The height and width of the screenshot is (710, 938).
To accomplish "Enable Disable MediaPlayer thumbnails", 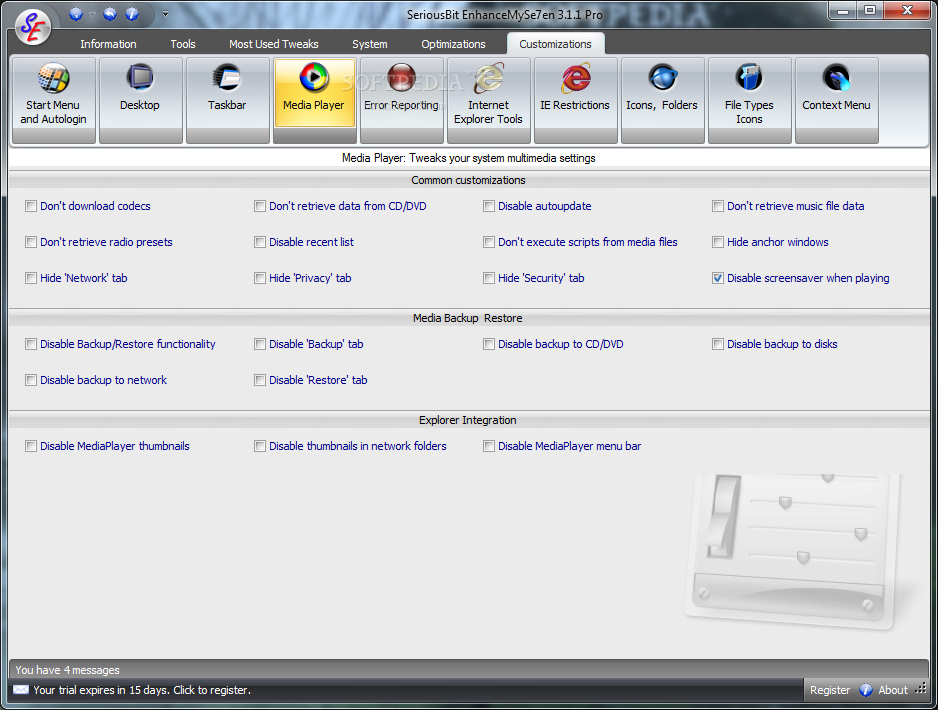I will click(x=31, y=446).
